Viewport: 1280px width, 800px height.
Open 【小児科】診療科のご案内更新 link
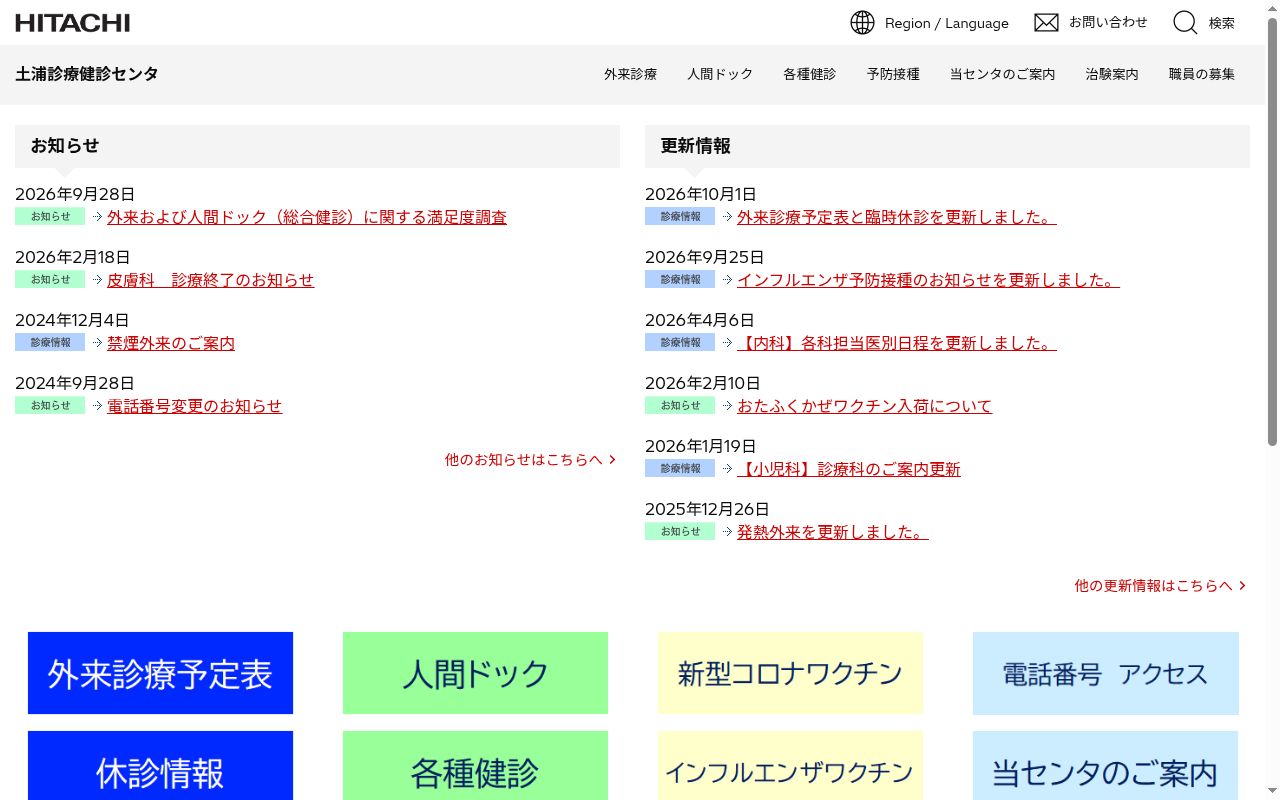tap(849, 469)
